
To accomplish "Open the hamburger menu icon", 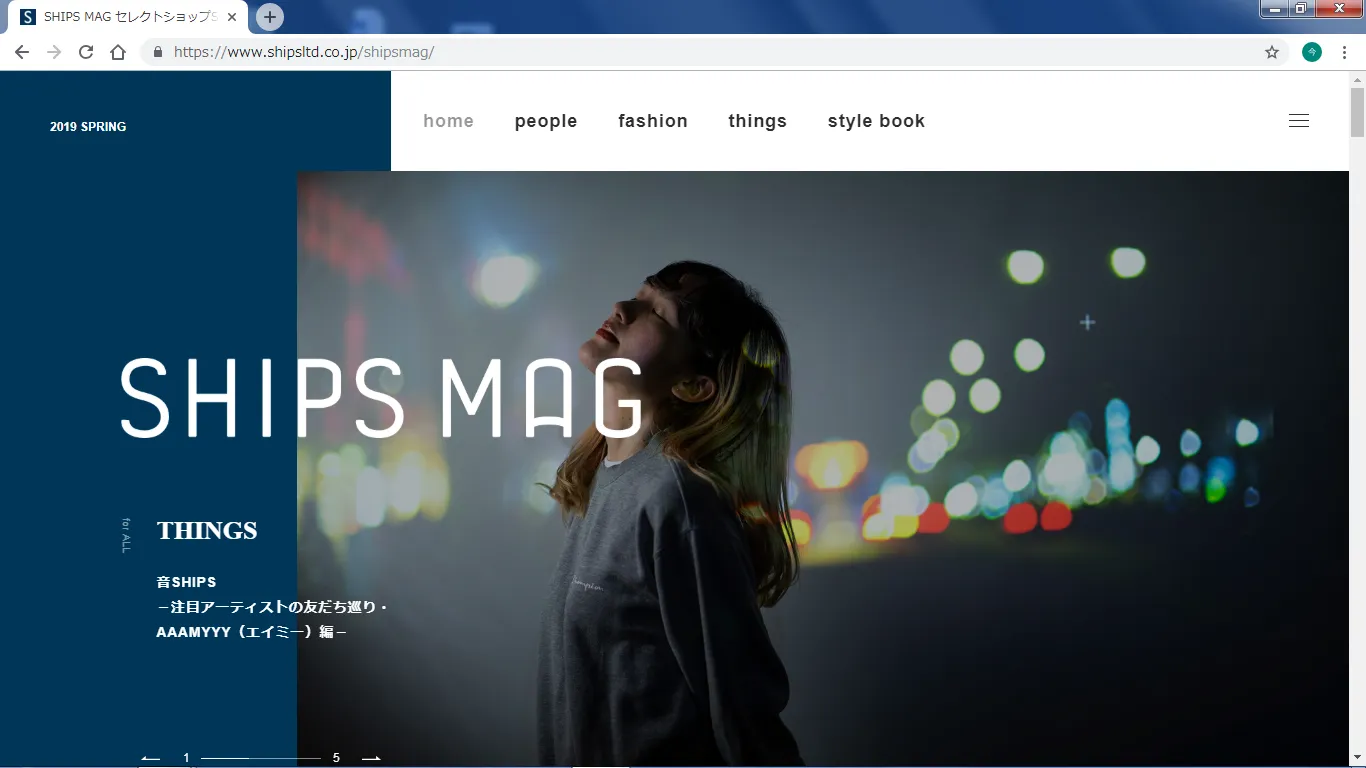I will [1298, 121].
